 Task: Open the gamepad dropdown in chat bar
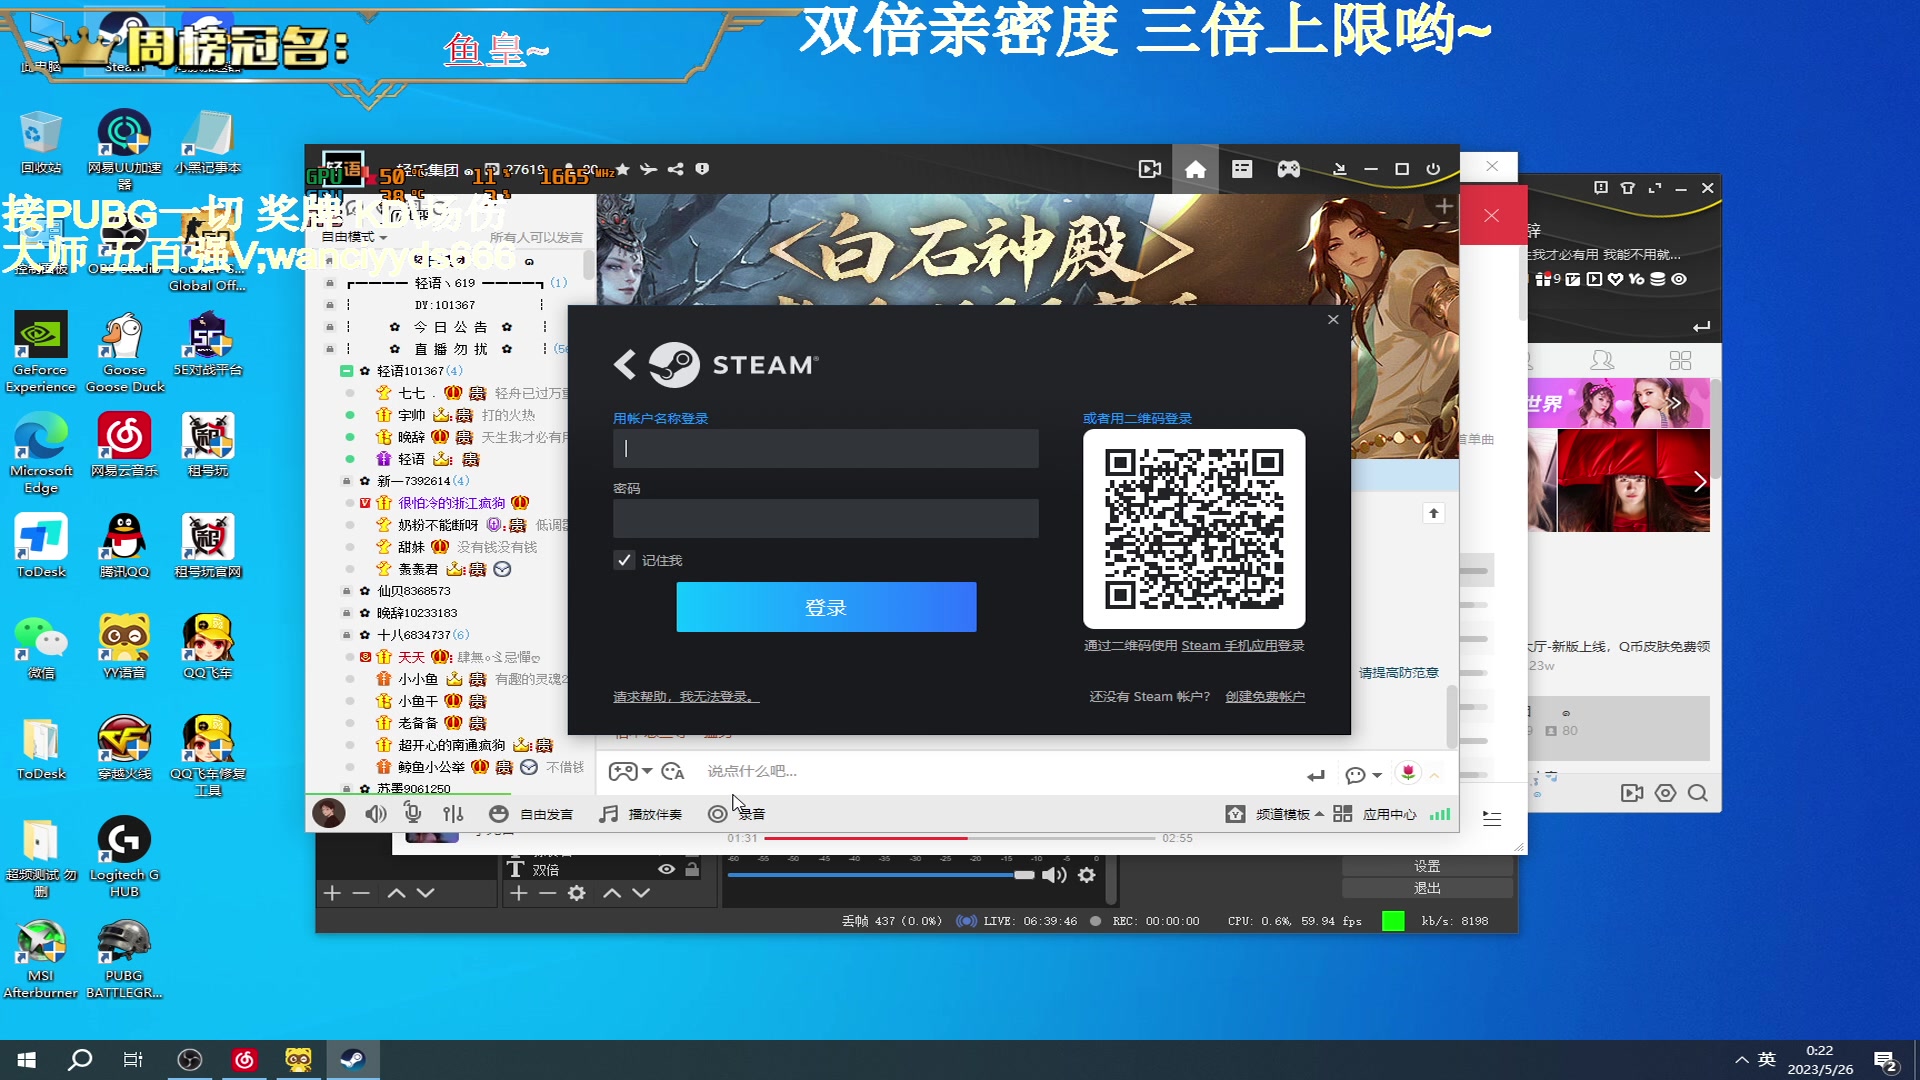(x=631, y=771)
